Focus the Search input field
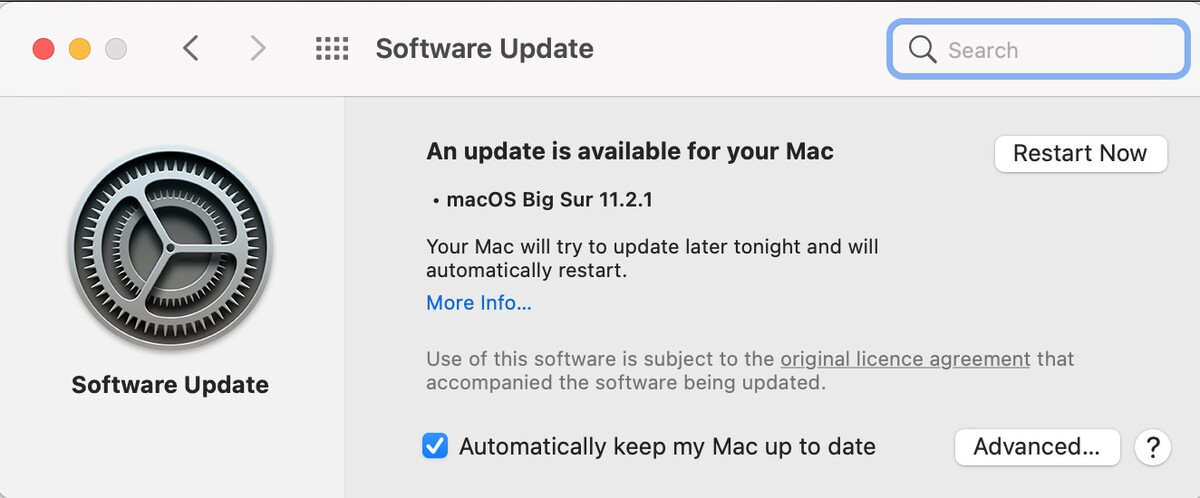Screen dimensions: 1200x498 click(x=1038, y=50)
